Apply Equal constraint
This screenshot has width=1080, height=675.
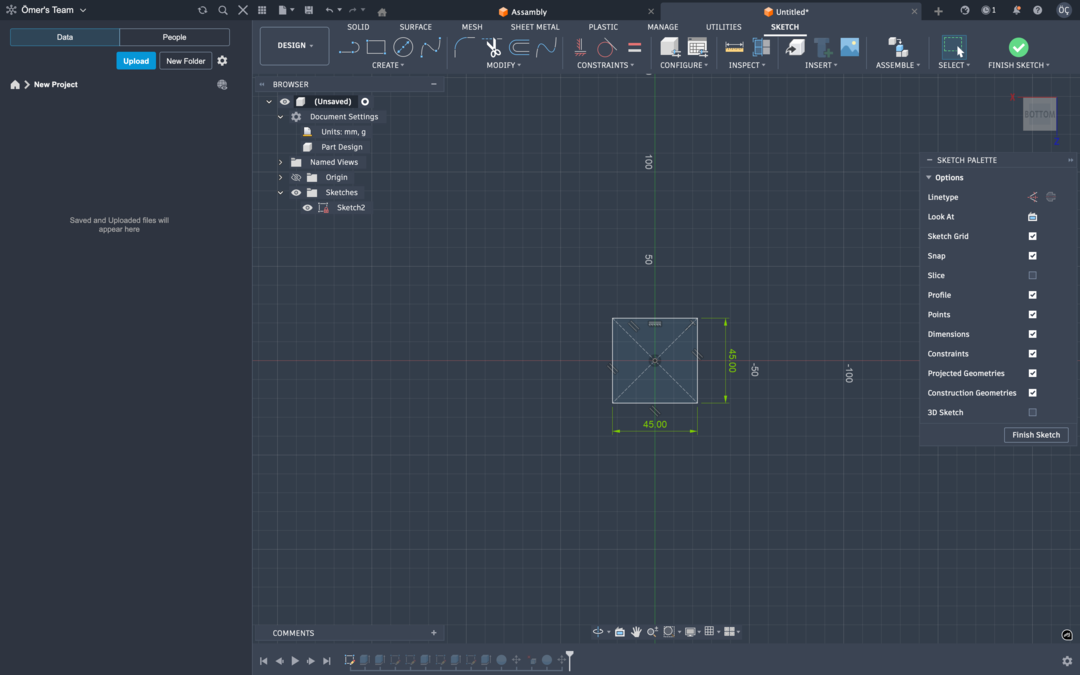point(634,47)
